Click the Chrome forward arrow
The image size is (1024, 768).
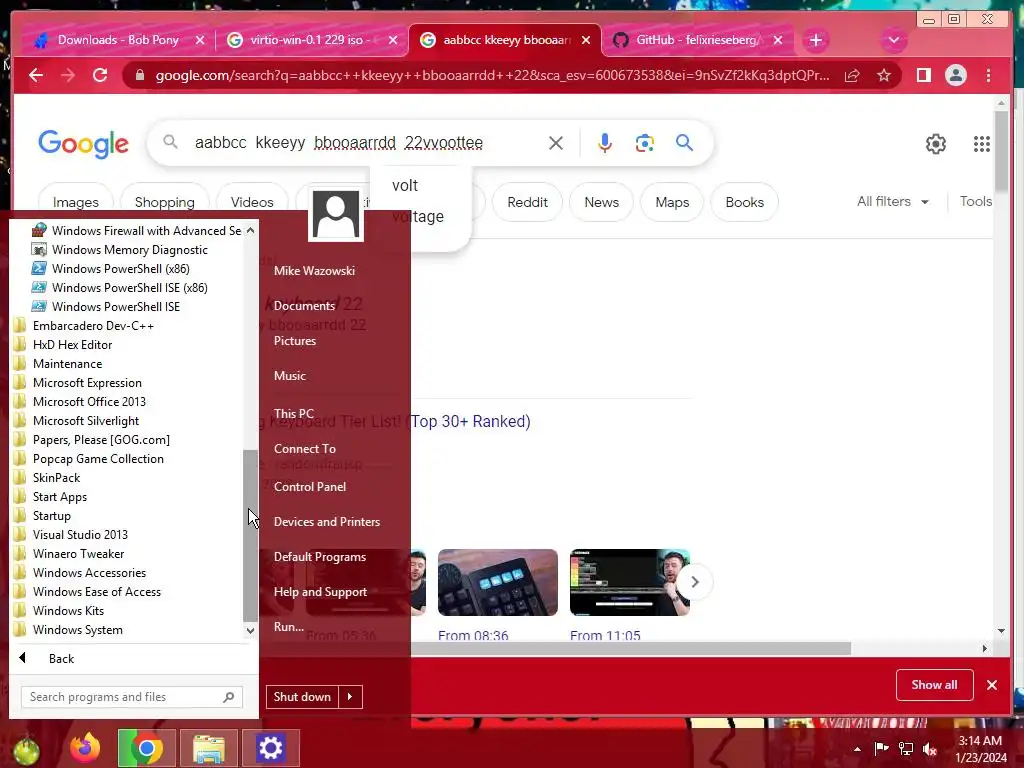tap(68, 75)
